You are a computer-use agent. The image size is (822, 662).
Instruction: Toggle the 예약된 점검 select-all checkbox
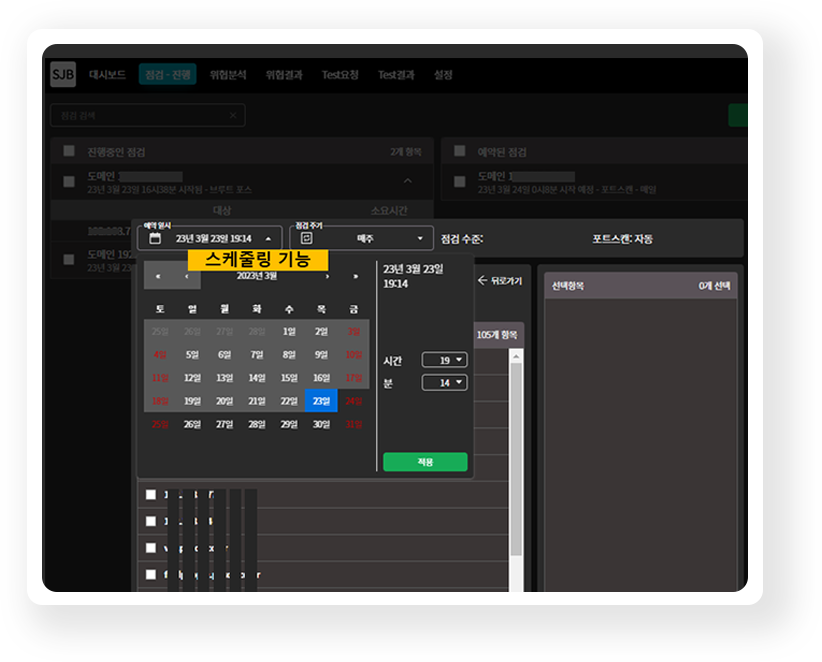460,151
